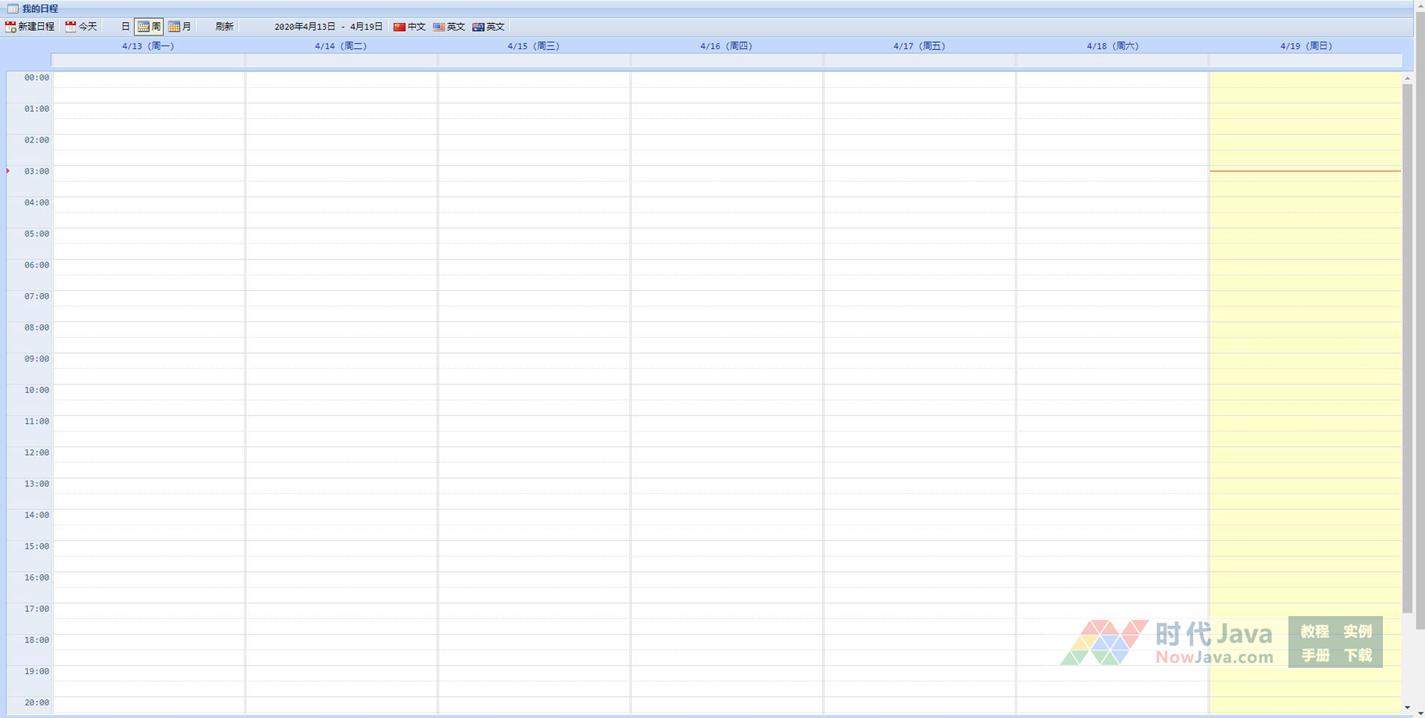The image size is (1425, 718).
Task: Click the 今天 (today) calendar icon
Action: click(71, 27)
